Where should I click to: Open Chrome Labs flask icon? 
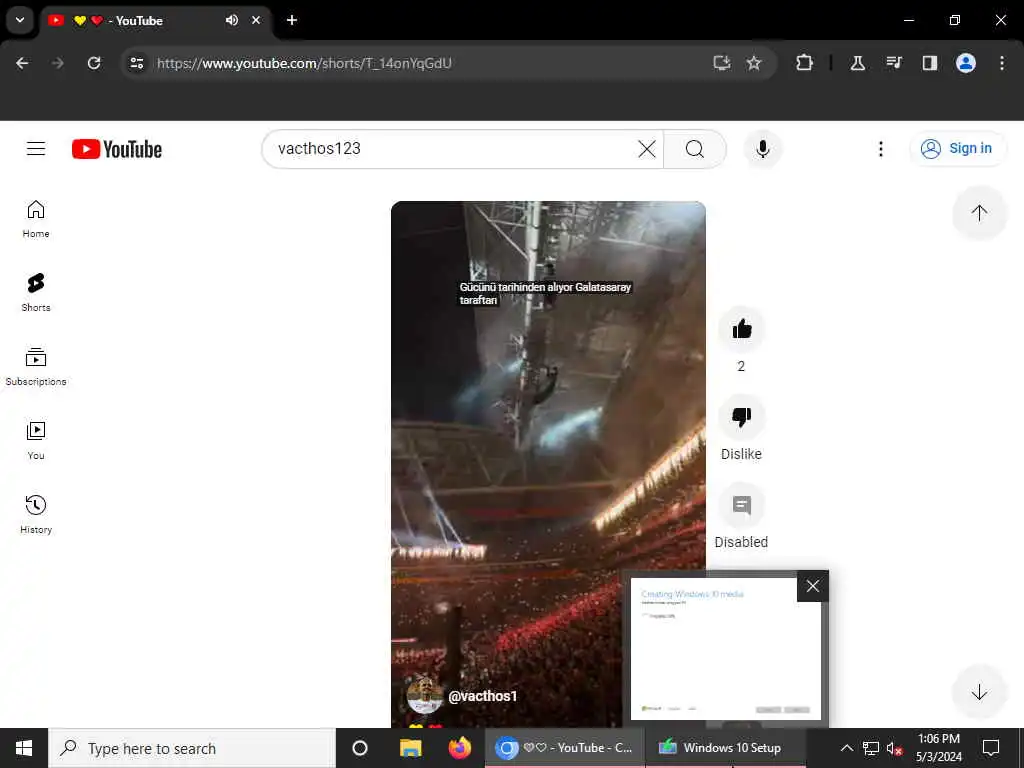pos(857,63)
